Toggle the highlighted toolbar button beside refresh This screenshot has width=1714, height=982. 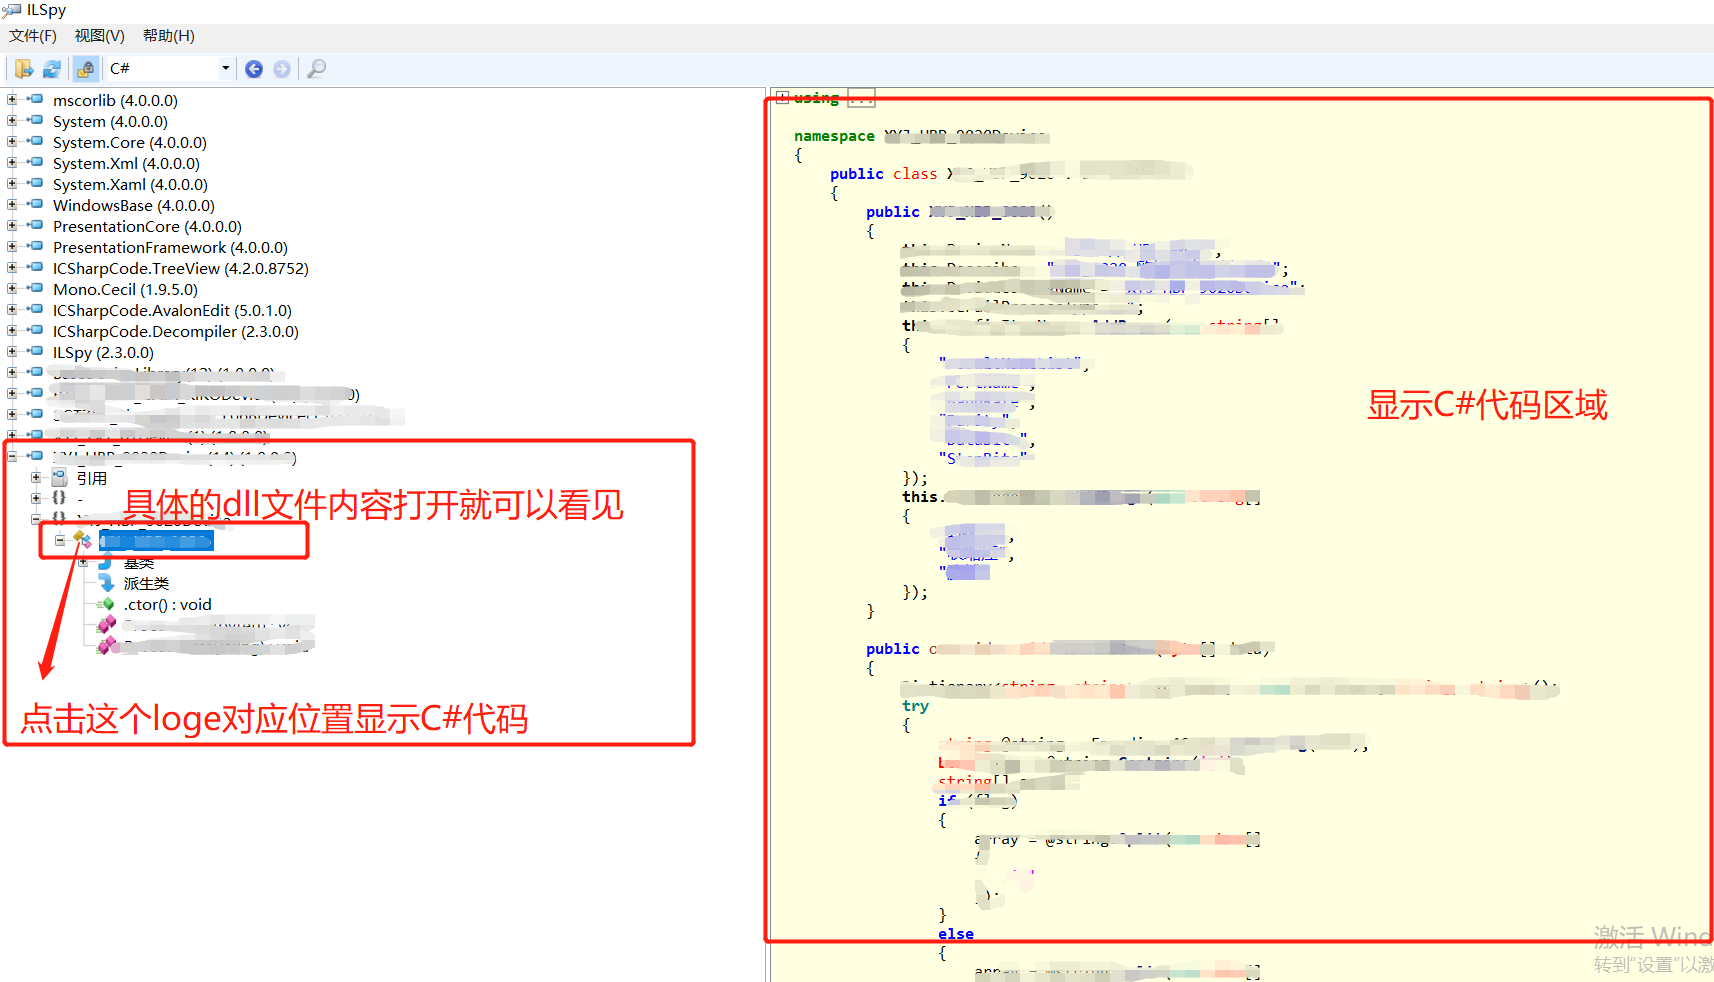coord(85,68)
